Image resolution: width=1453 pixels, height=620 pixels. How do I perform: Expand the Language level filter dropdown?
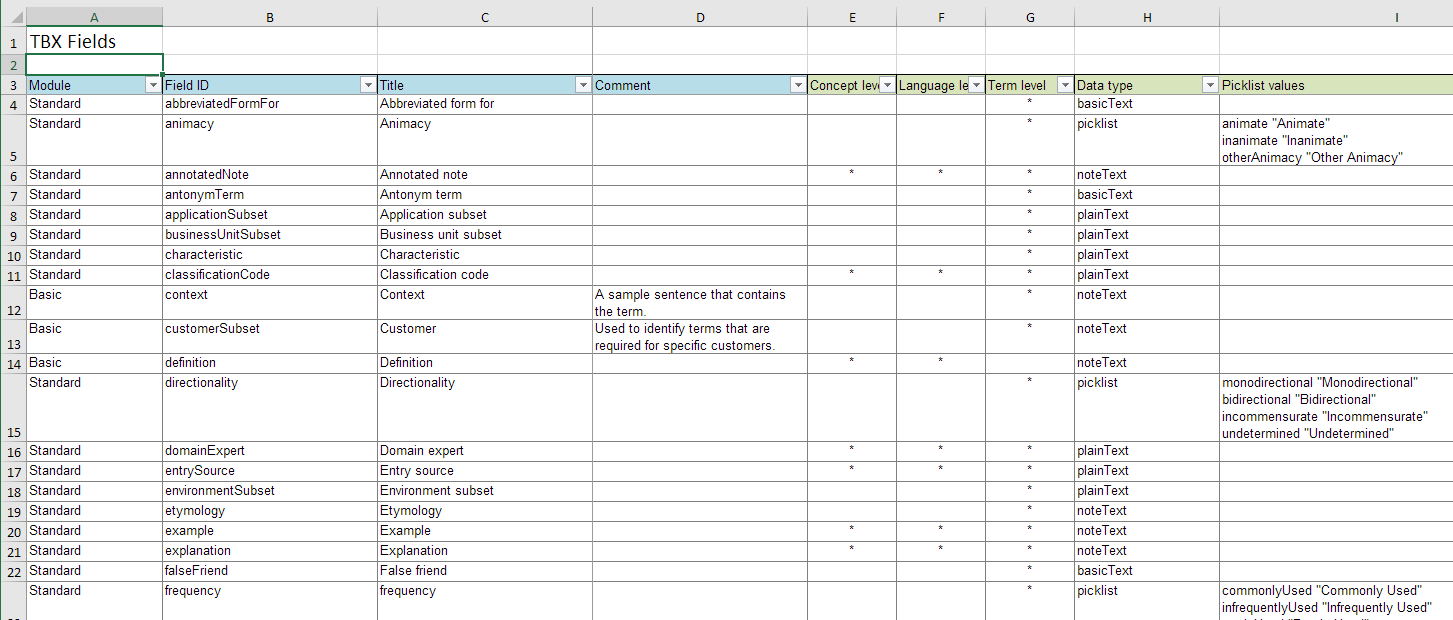(976, 86)
